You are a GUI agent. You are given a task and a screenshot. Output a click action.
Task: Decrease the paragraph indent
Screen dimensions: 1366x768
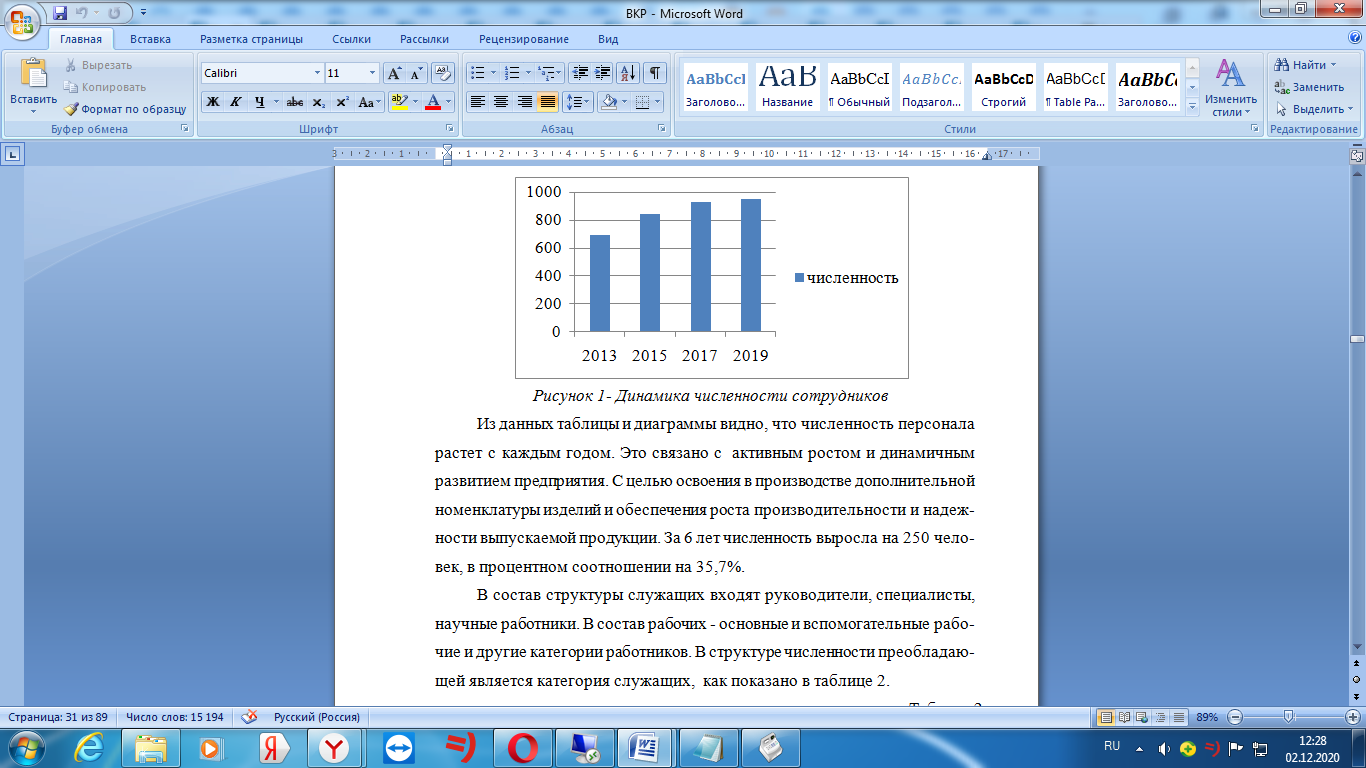pos(580,73)
